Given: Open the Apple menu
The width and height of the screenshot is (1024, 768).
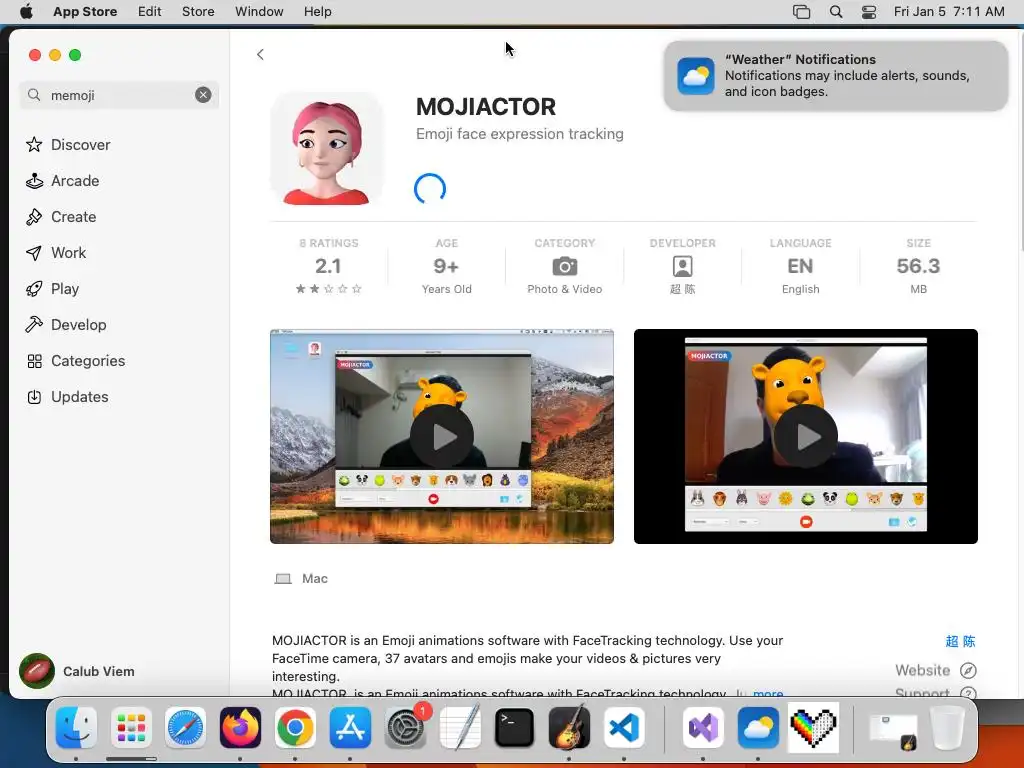Looking at the screenshot, I should 26,12.
